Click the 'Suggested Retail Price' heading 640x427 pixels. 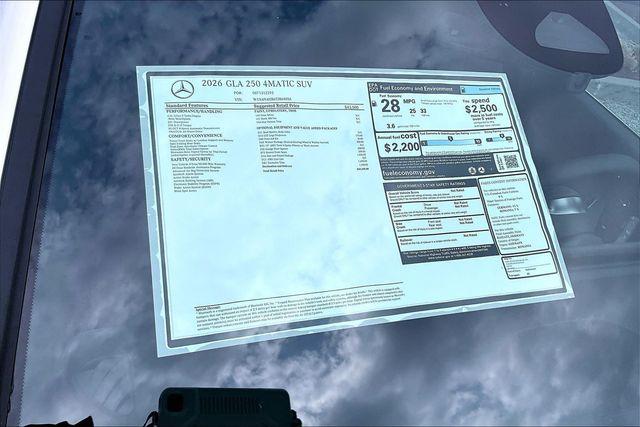pyautogui.click(x=276, y=105)
